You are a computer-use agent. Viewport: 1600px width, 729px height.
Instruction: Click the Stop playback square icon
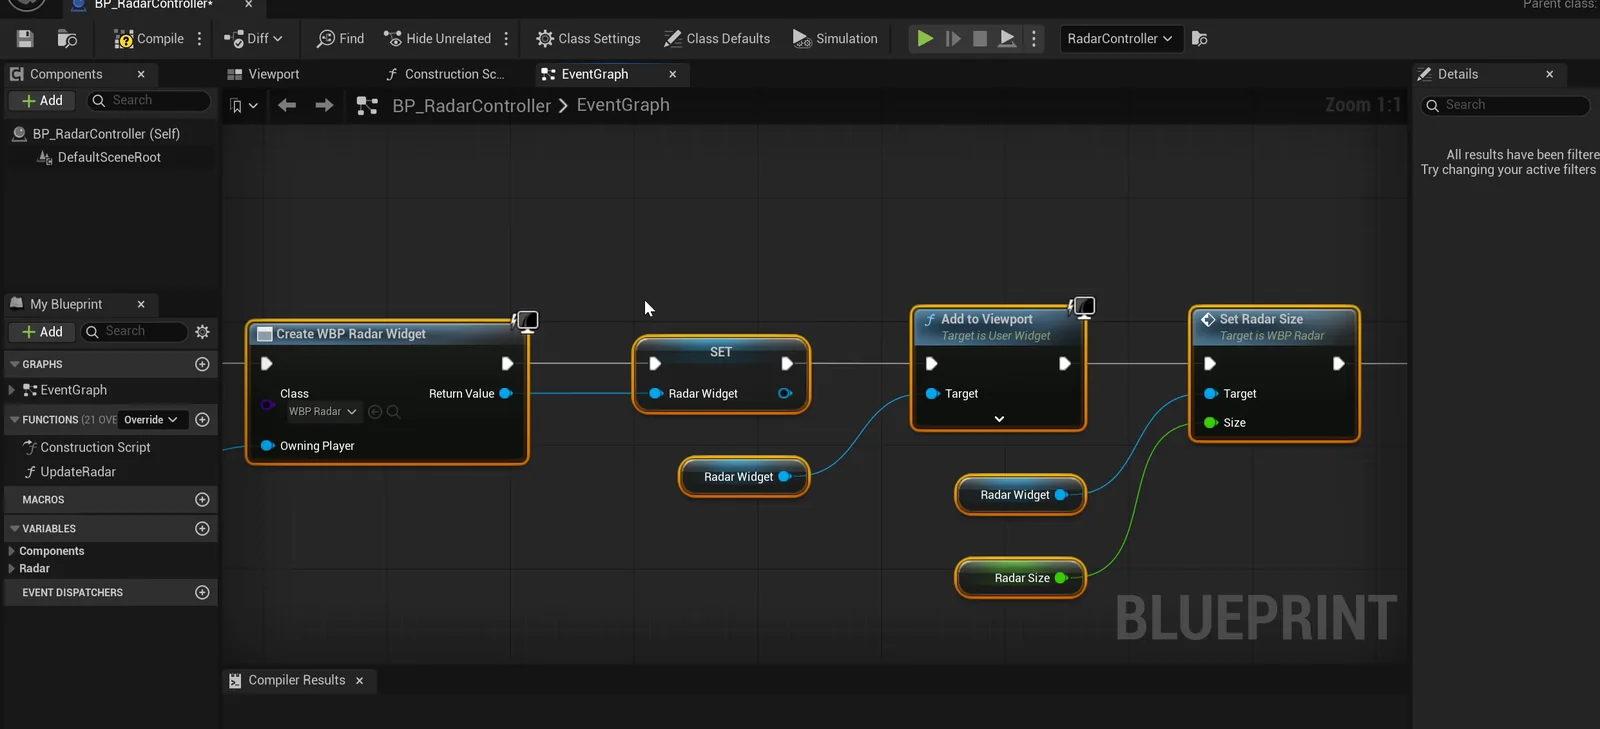pos(980,39)
